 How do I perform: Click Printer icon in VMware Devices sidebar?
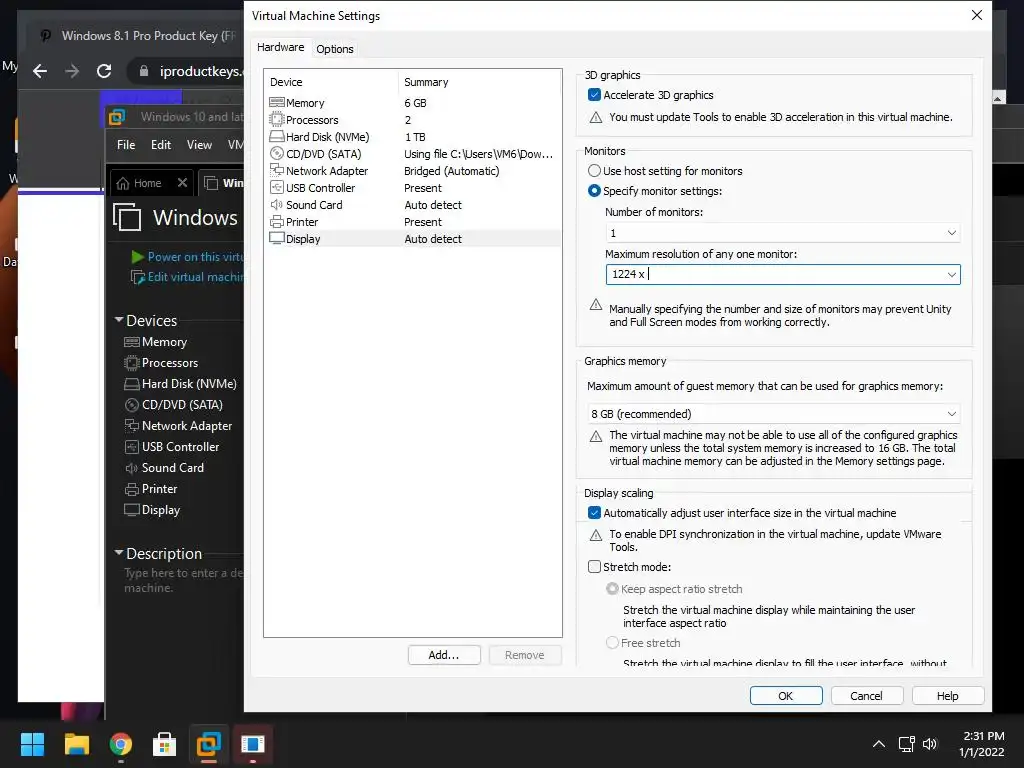pyautogui.click(x=132, y=489)
